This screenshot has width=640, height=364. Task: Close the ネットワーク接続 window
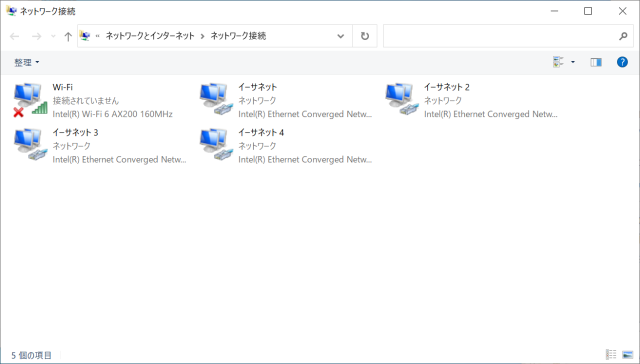pos(622,11)
